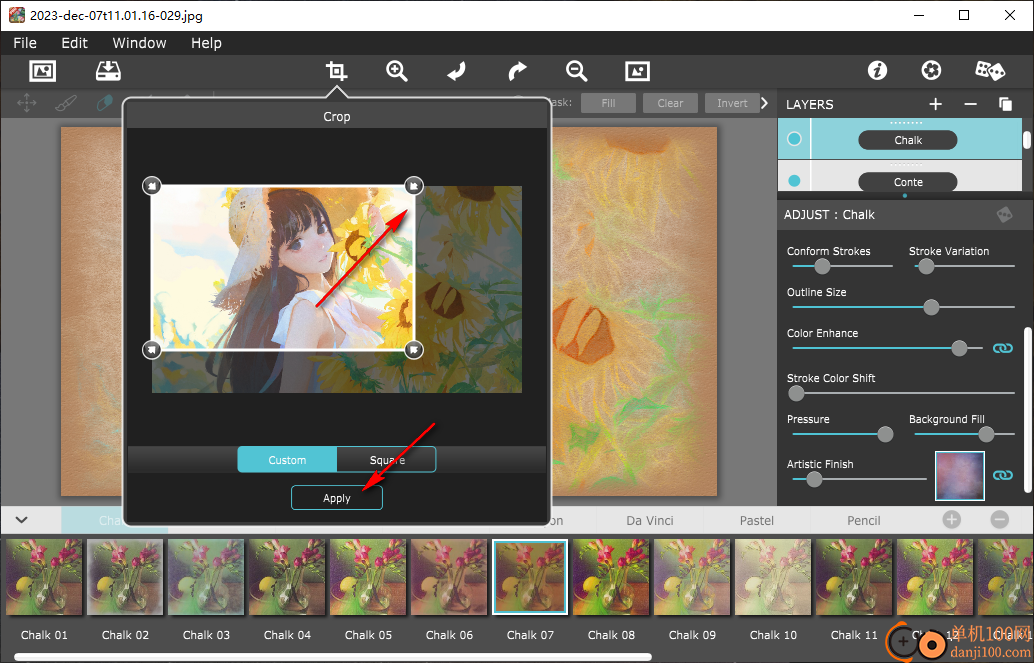Open image file icon in toolbar

(42, 71)
